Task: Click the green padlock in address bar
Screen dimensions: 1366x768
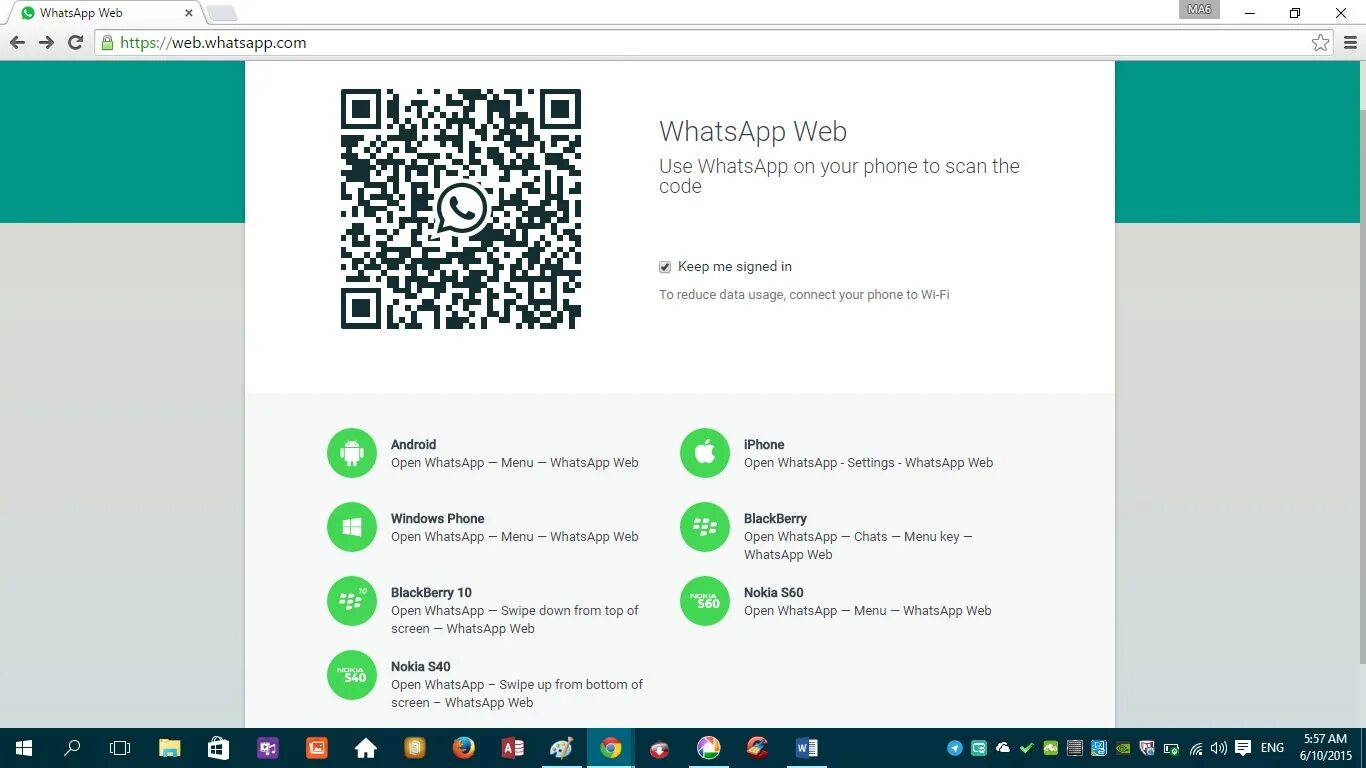Action: coord(108,43)
